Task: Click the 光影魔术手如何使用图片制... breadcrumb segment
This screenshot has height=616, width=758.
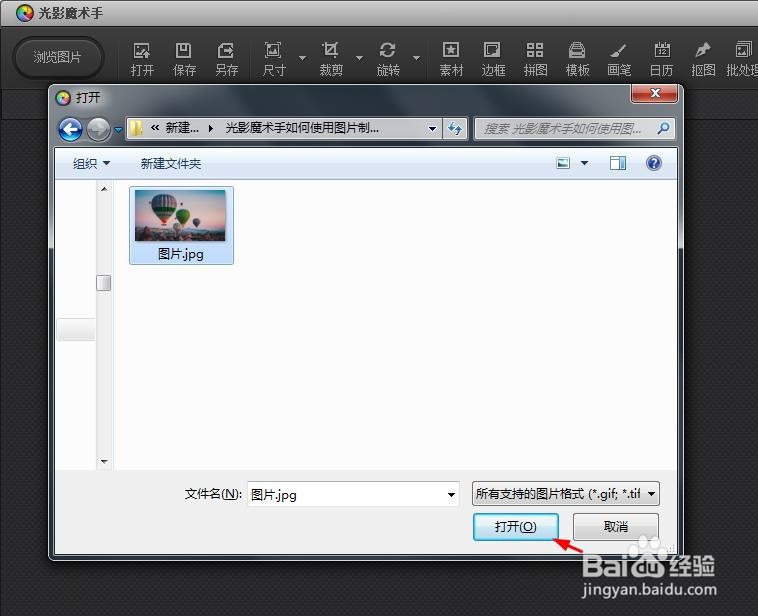Action: pos(302,128)
